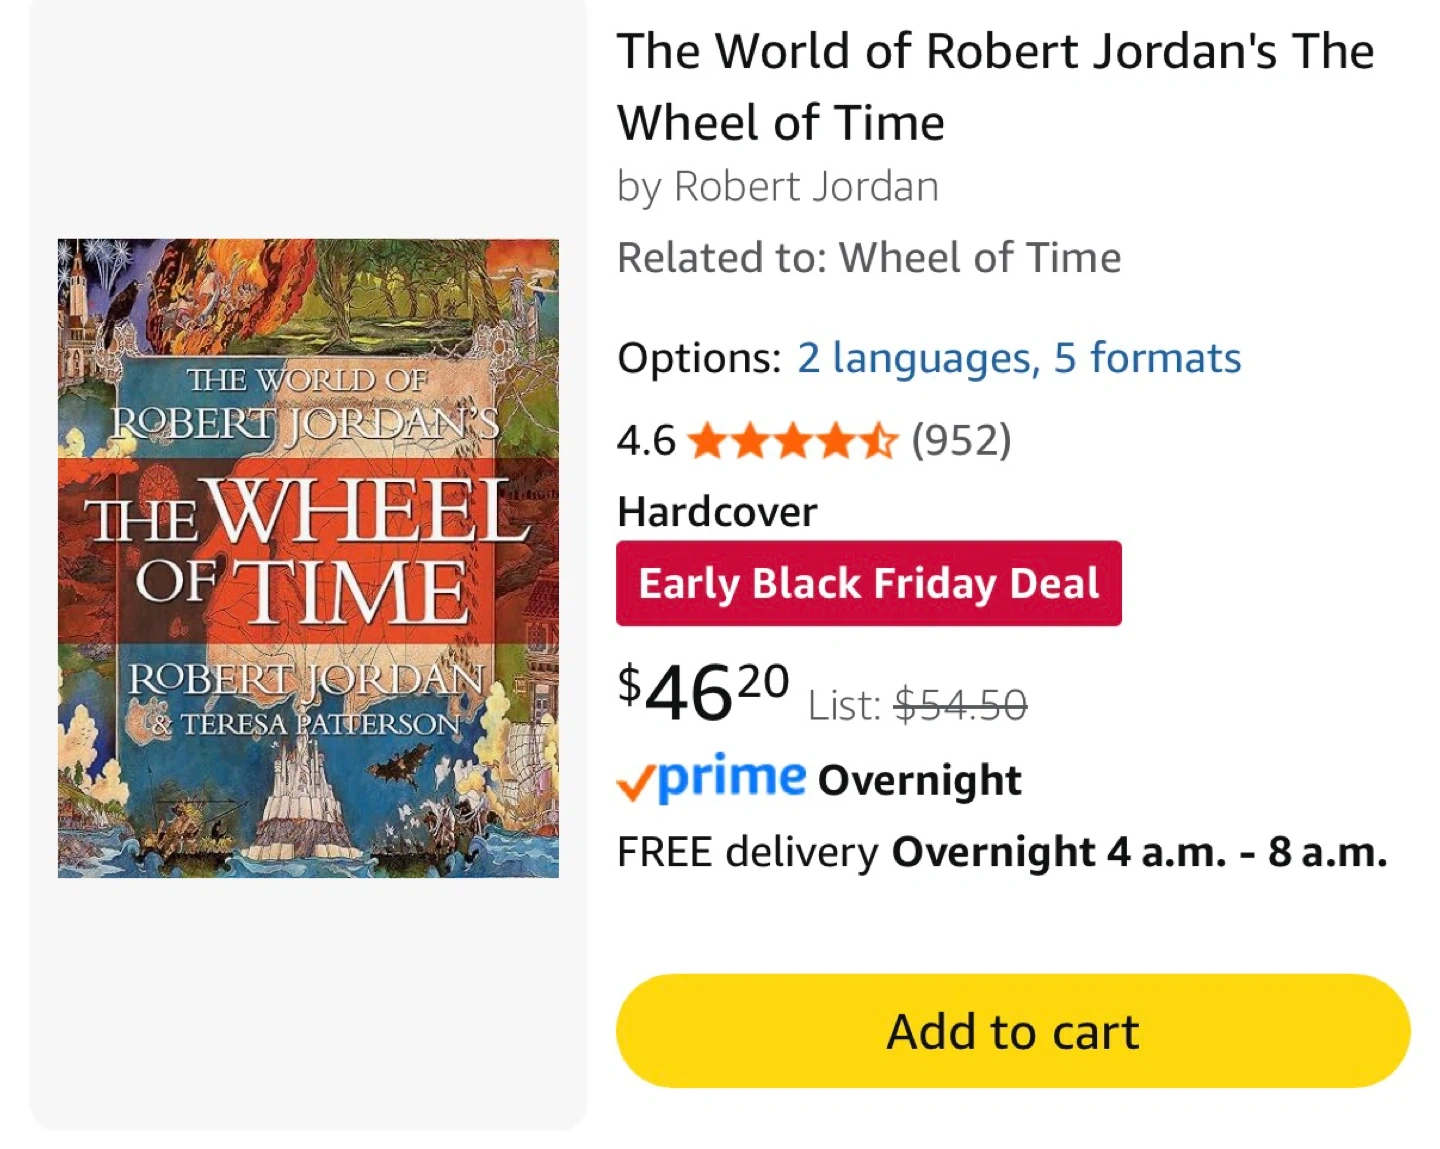The width and height of the screenshot is (1440, 1149).
Task: Select the Hardcover format label
Action: [717, 512]
